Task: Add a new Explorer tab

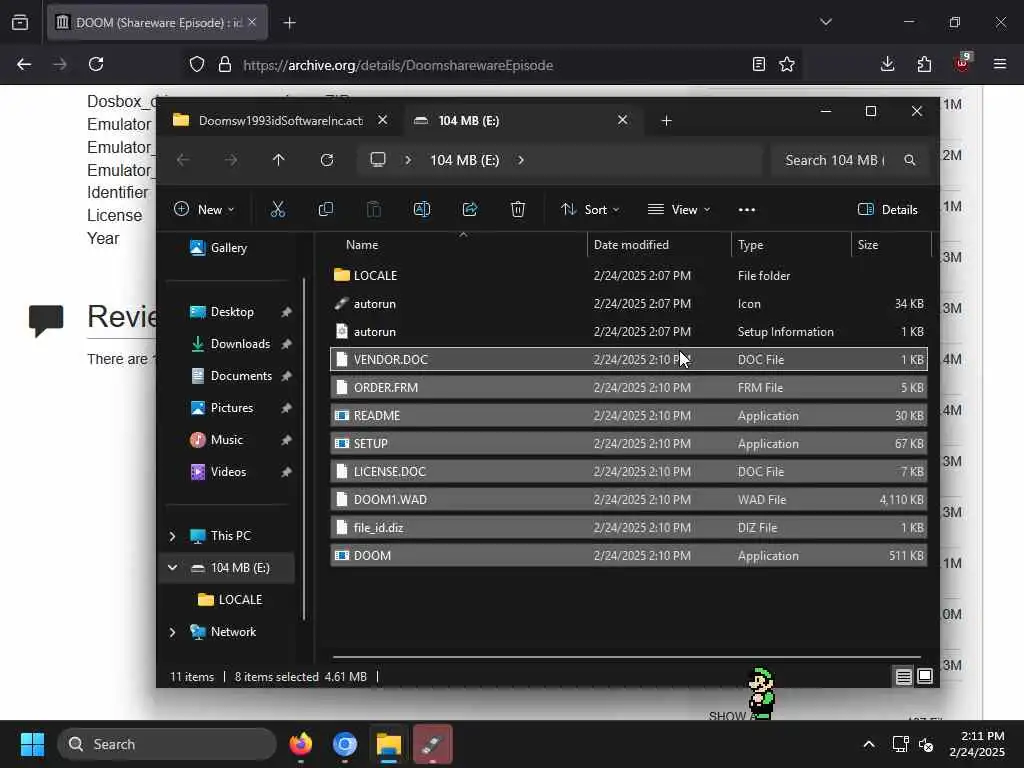Action: coord(666,120)
